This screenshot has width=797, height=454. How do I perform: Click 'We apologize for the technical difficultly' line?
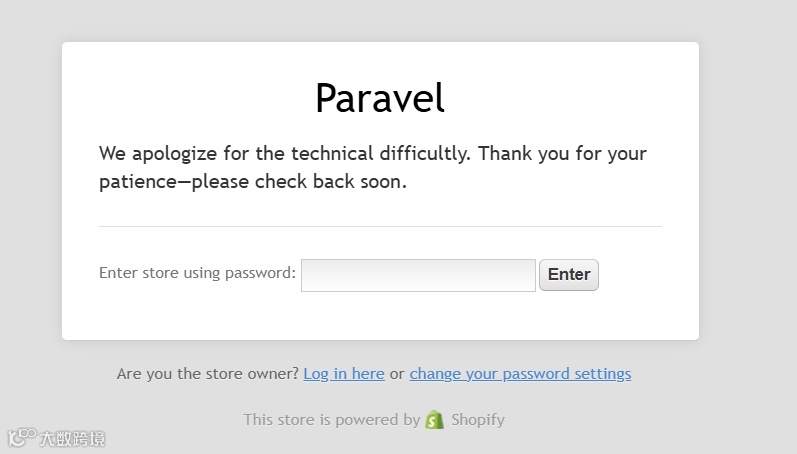pyautogui.click(x=285, y=154)
